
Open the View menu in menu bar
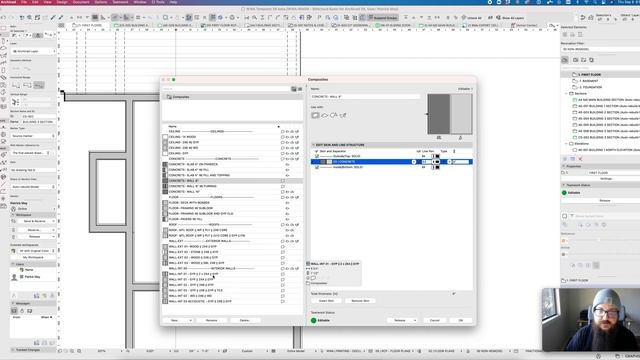pos(47,2)
